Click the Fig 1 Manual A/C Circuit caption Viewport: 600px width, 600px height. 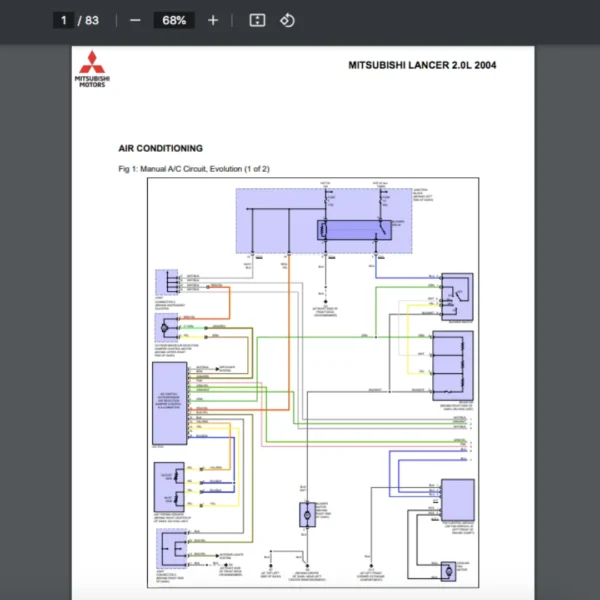pyautogui.click(x=194, y=169)
